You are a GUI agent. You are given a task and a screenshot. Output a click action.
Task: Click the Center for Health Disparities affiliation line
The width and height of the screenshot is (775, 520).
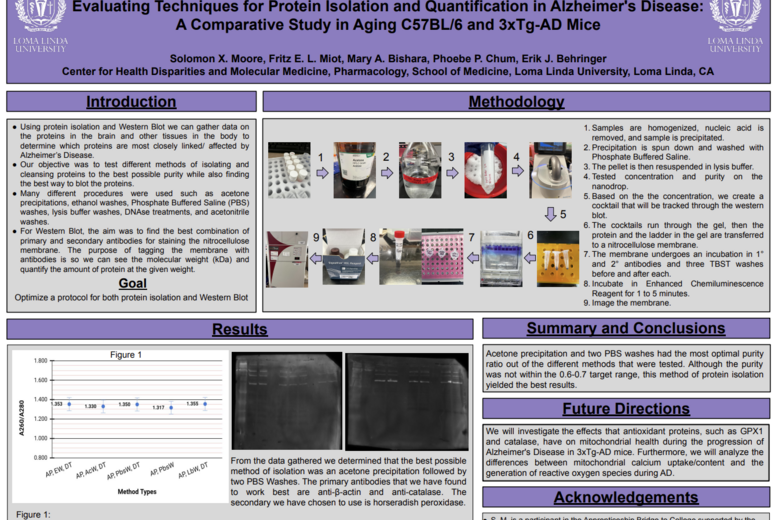point(388,72)
